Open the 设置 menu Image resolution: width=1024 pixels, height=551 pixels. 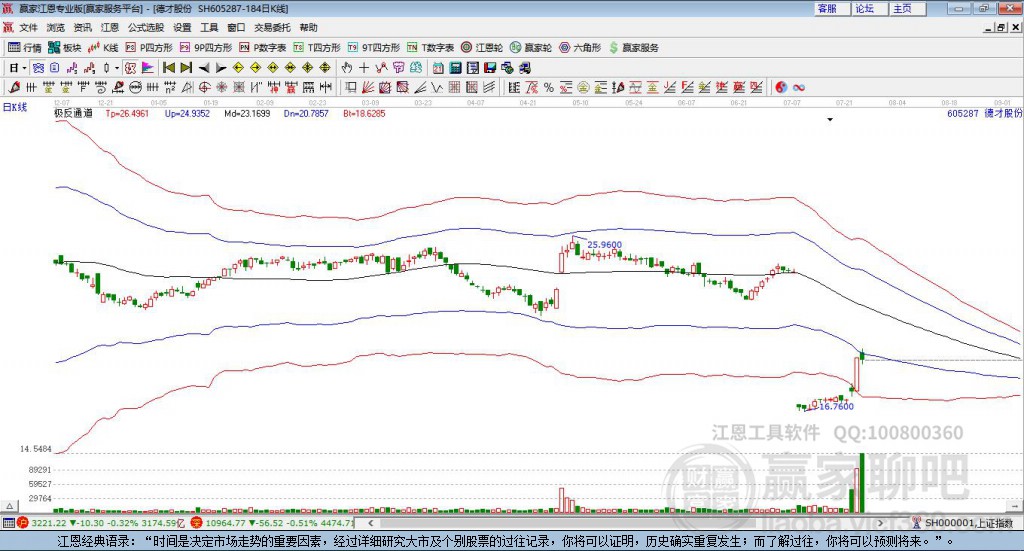tap(182, 27)
